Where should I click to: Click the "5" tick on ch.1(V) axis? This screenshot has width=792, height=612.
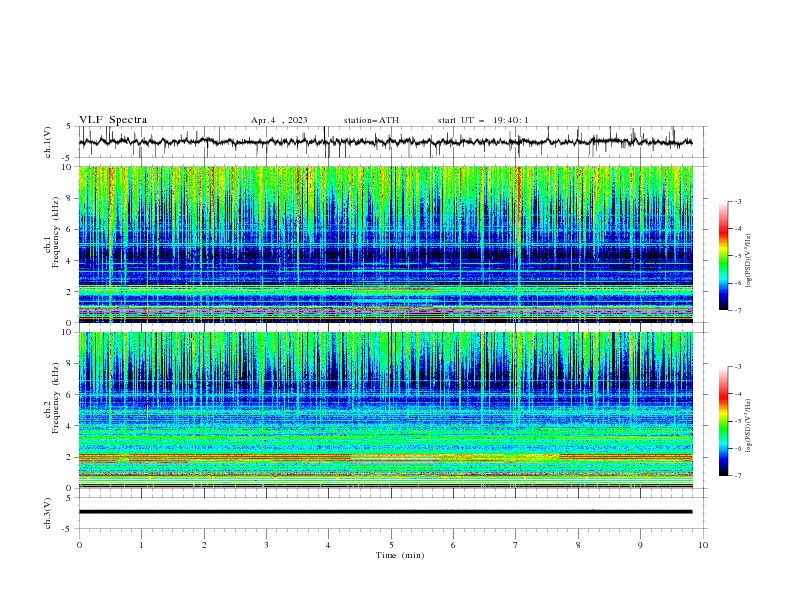(69, 127)
